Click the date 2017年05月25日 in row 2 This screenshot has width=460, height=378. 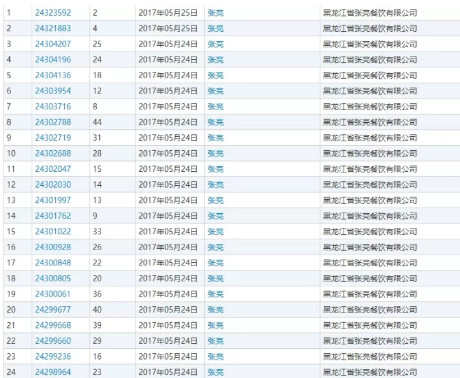(168, 28)
